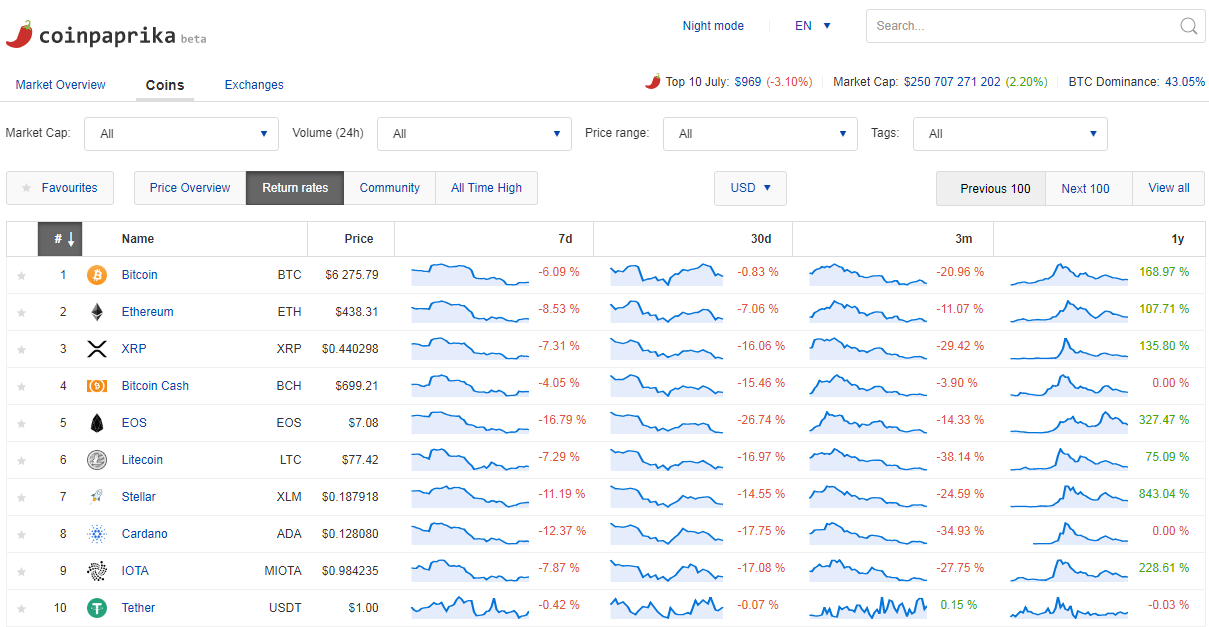
Task: Enable Night mode
Action: coord(713,26)
